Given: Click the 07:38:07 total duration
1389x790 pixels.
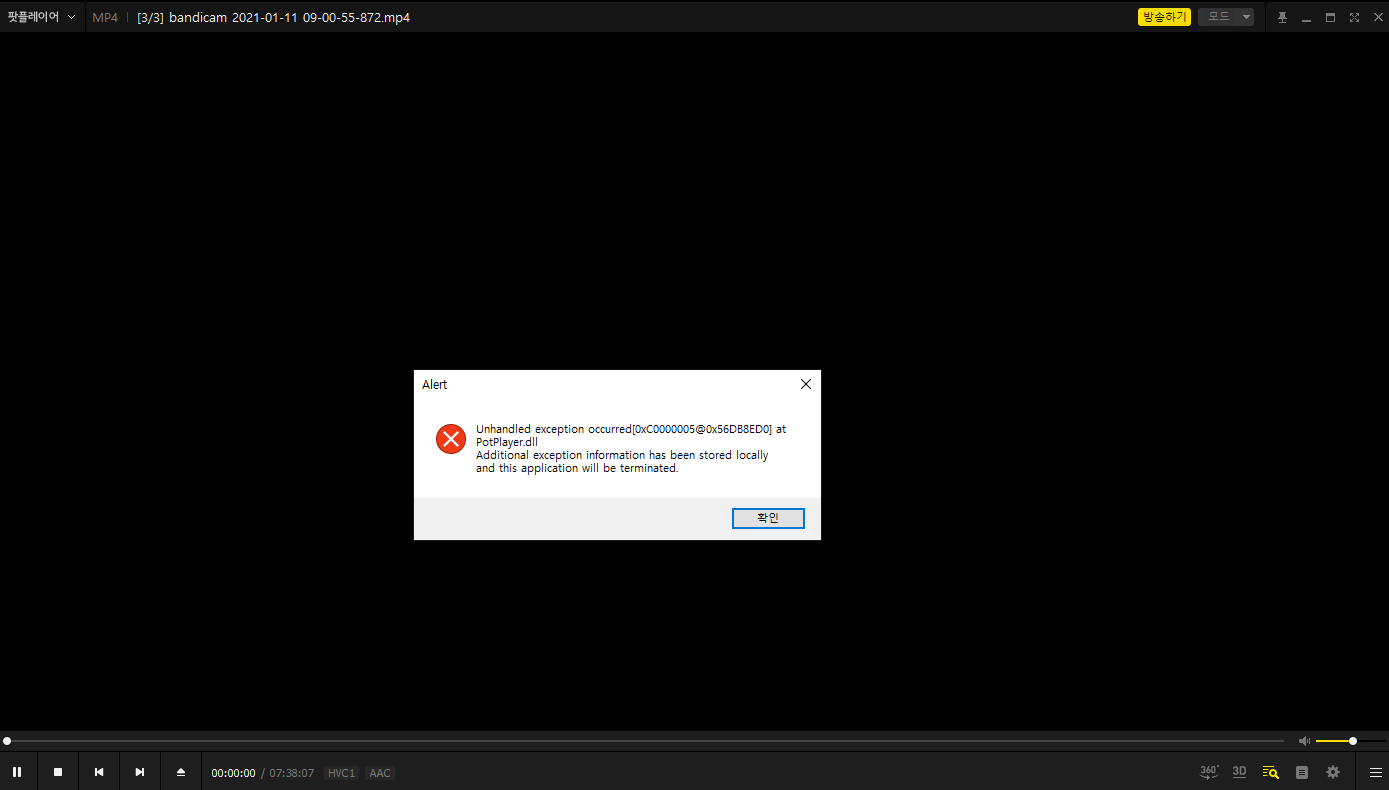Looking at the screenshot, I should pyautogui.click(x=292, y=773).
